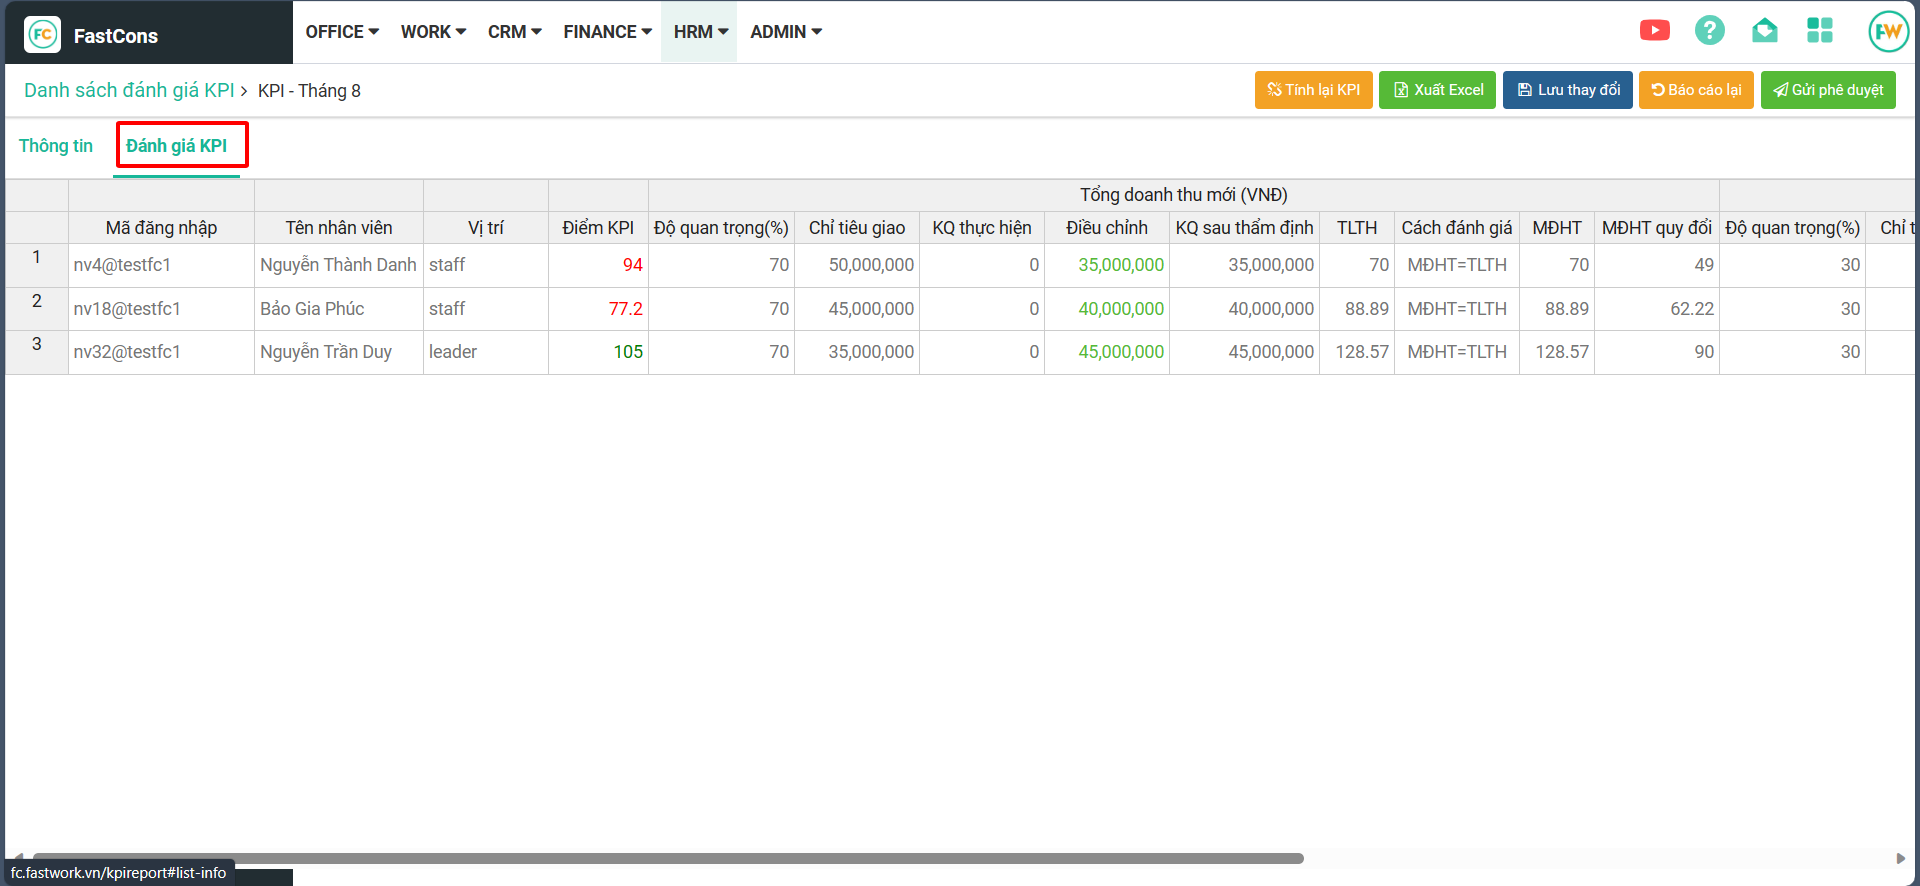Screen dimensions: 1920x886
Task: Go back to Danh sách đánh giá KPI
Action: click(x=129, y=91)
